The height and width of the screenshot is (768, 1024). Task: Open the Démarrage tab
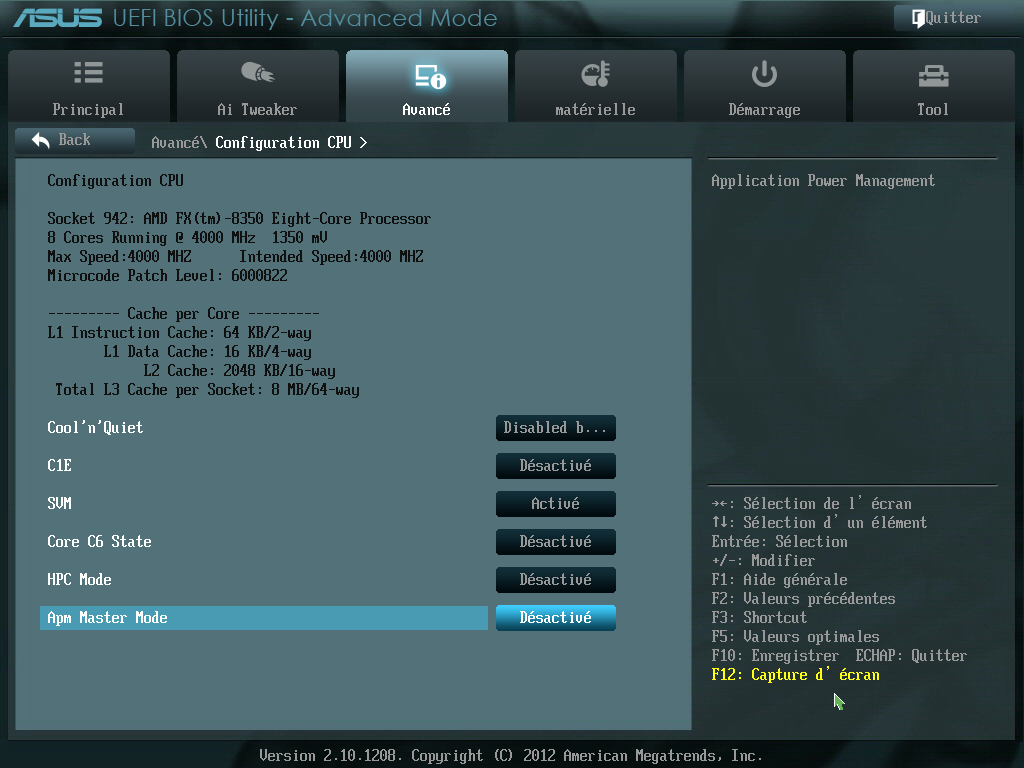coord(765,86)
